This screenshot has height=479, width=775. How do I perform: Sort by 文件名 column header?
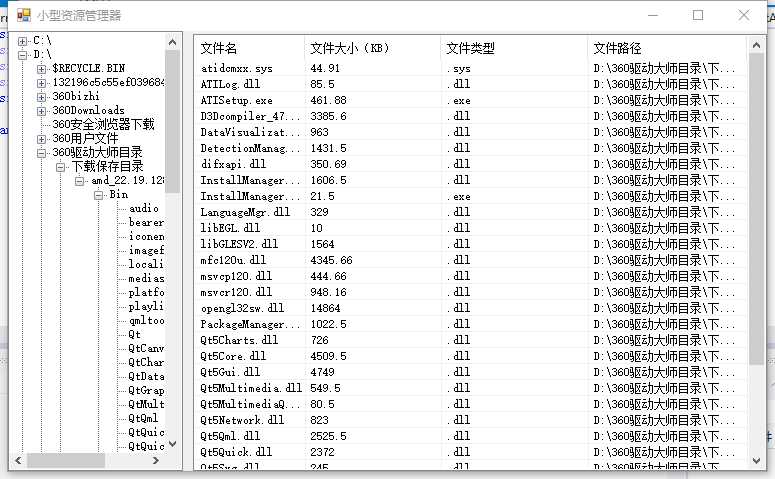tap(250, 48)
